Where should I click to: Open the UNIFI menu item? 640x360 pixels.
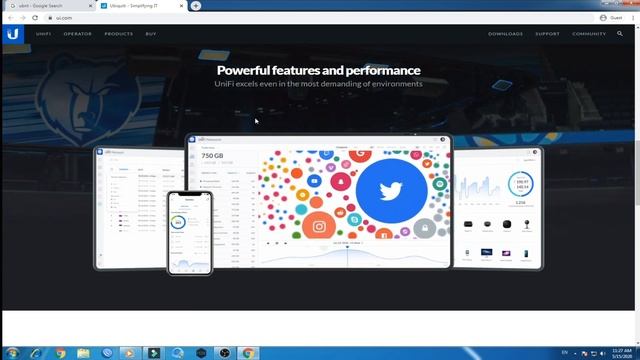click(44, 34)
